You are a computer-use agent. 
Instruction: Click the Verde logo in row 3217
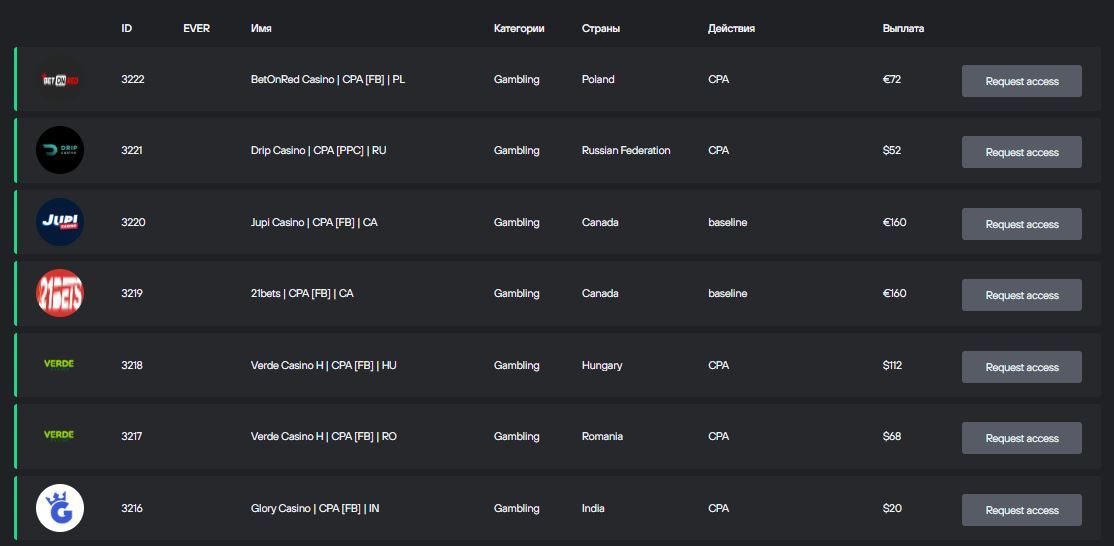(x=59, y=435)
